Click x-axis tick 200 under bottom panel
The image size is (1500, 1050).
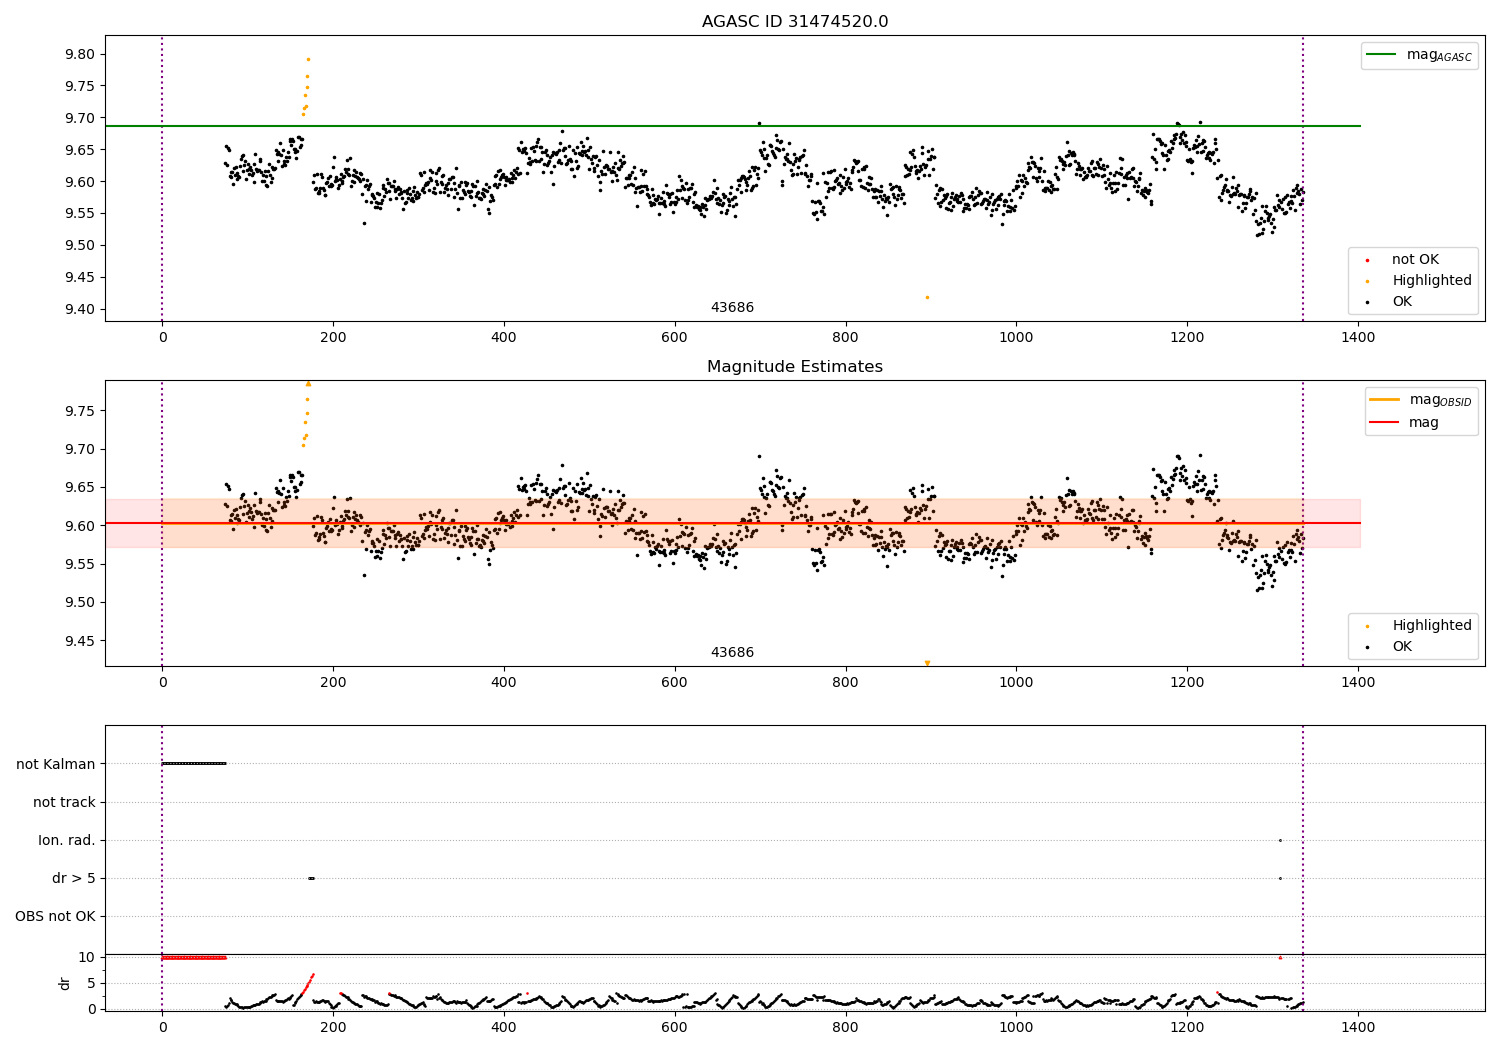[x=333, y=1026]
